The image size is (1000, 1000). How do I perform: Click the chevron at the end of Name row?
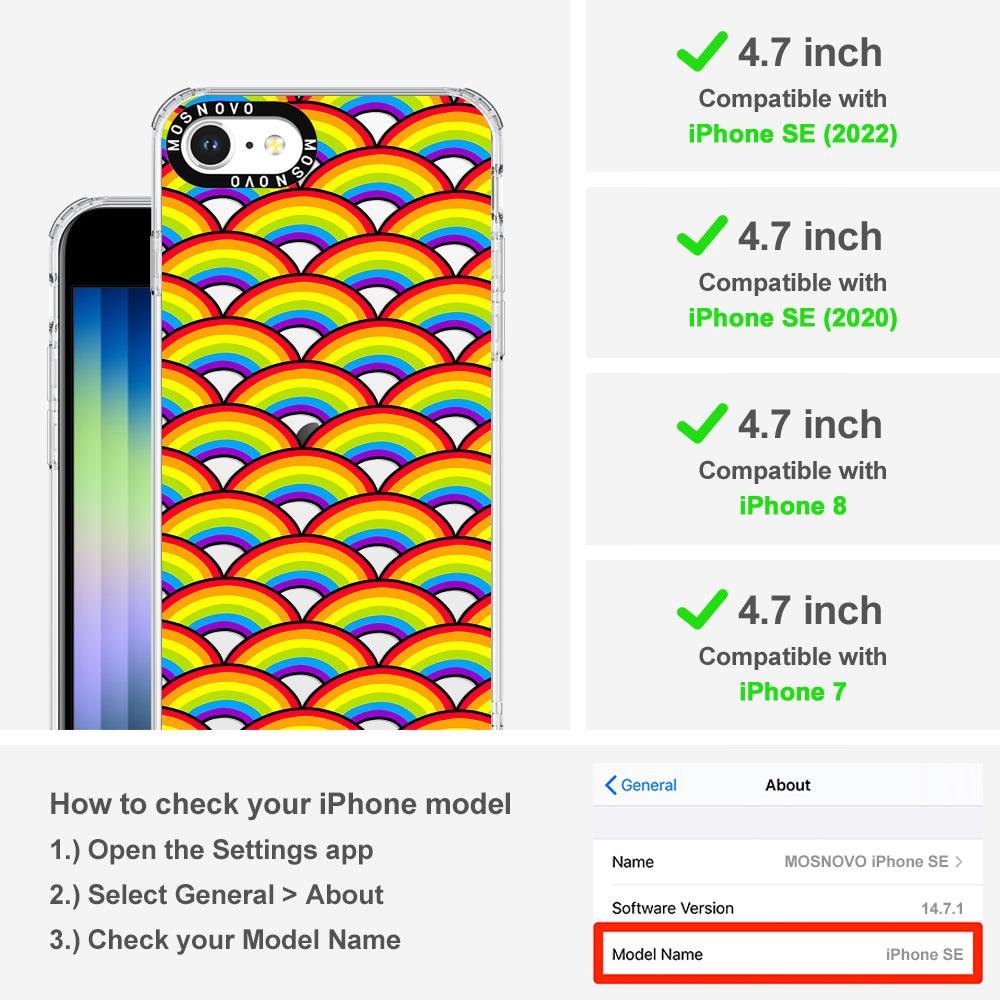[x=959, y=862]
